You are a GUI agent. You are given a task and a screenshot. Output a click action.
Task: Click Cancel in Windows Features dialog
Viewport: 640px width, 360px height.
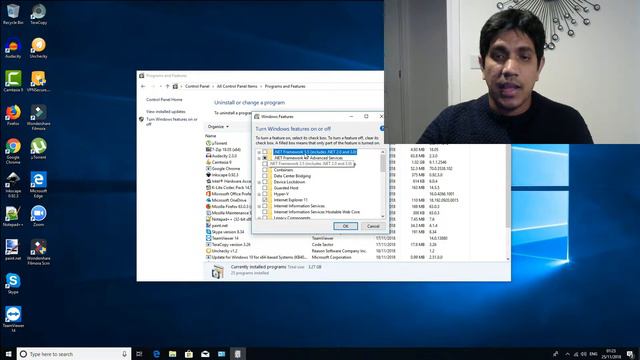(x=373, y=226)
